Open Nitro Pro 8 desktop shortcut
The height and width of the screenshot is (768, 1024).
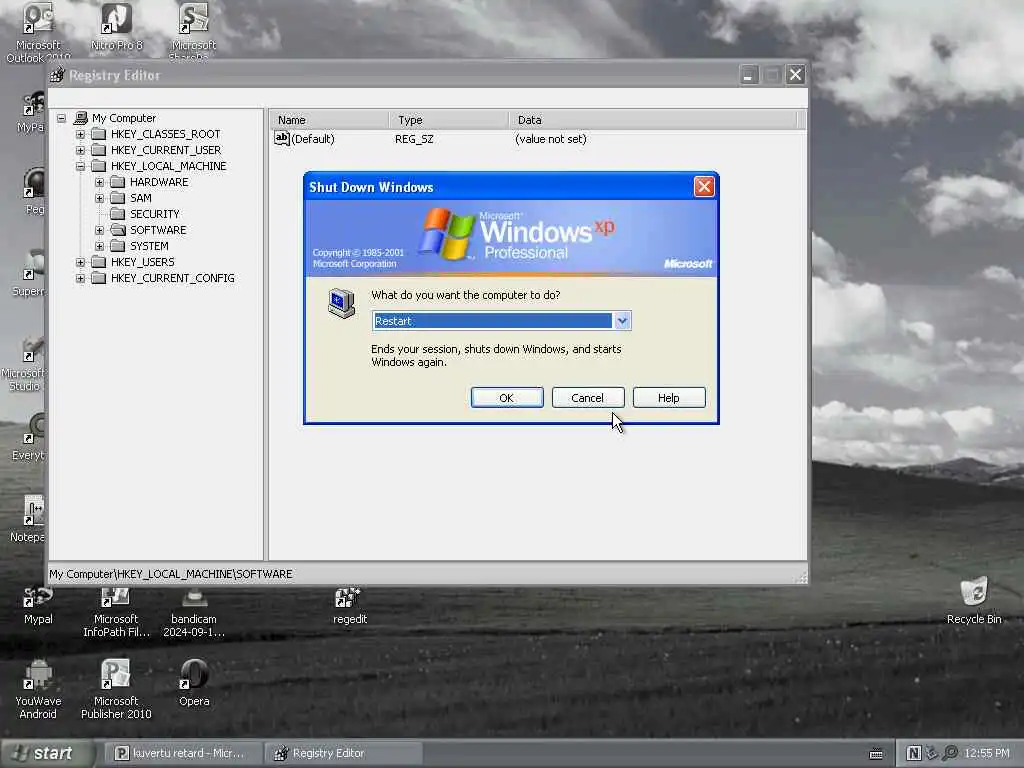(116, 27)
